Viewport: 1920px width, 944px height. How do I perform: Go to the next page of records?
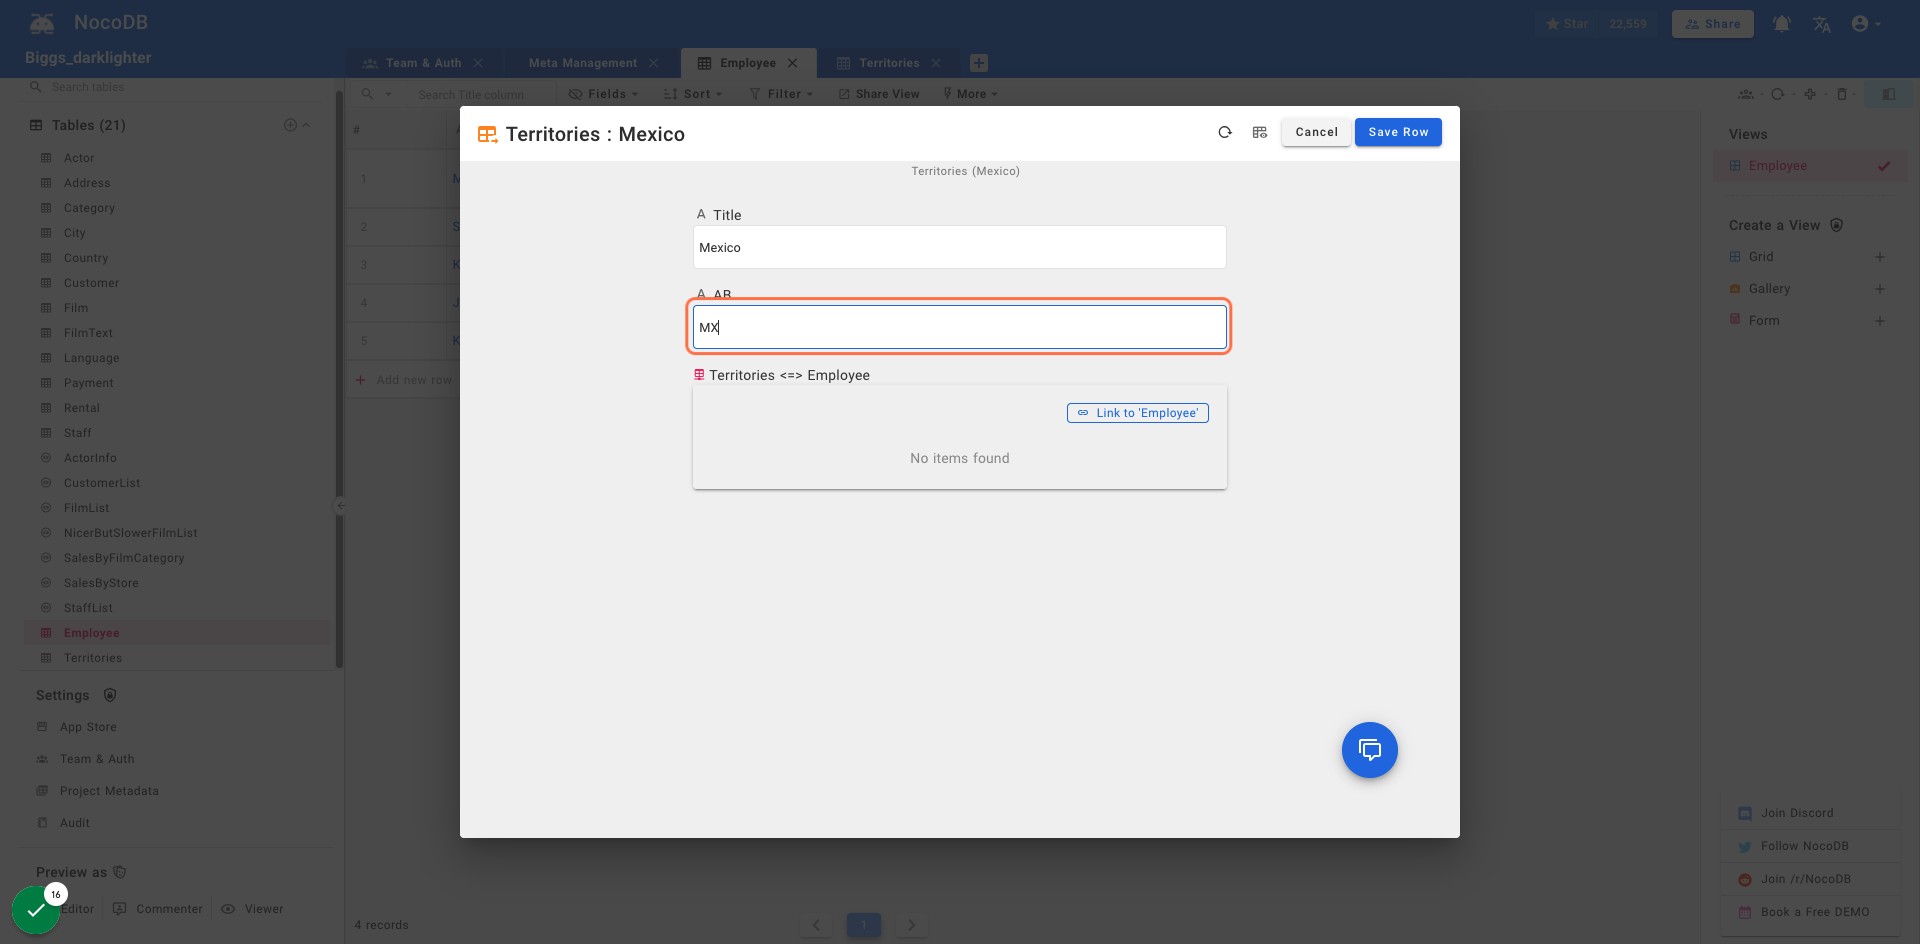pyautogui.click(x=911, y=925)
